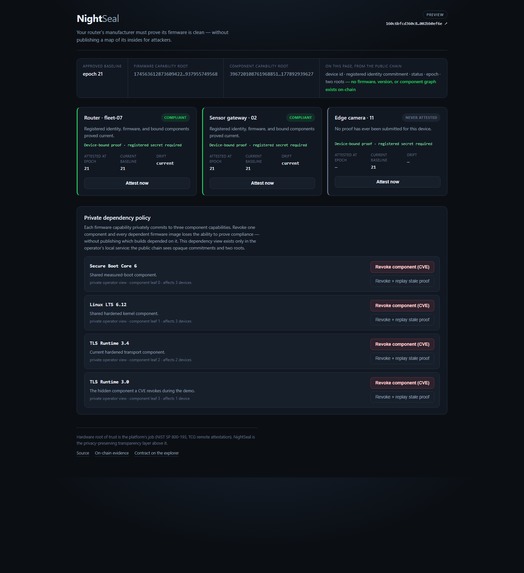Click the external-link arrow beside the contract address
The height and width of the screenshot is (573, 524).
(x=445, y=23)
